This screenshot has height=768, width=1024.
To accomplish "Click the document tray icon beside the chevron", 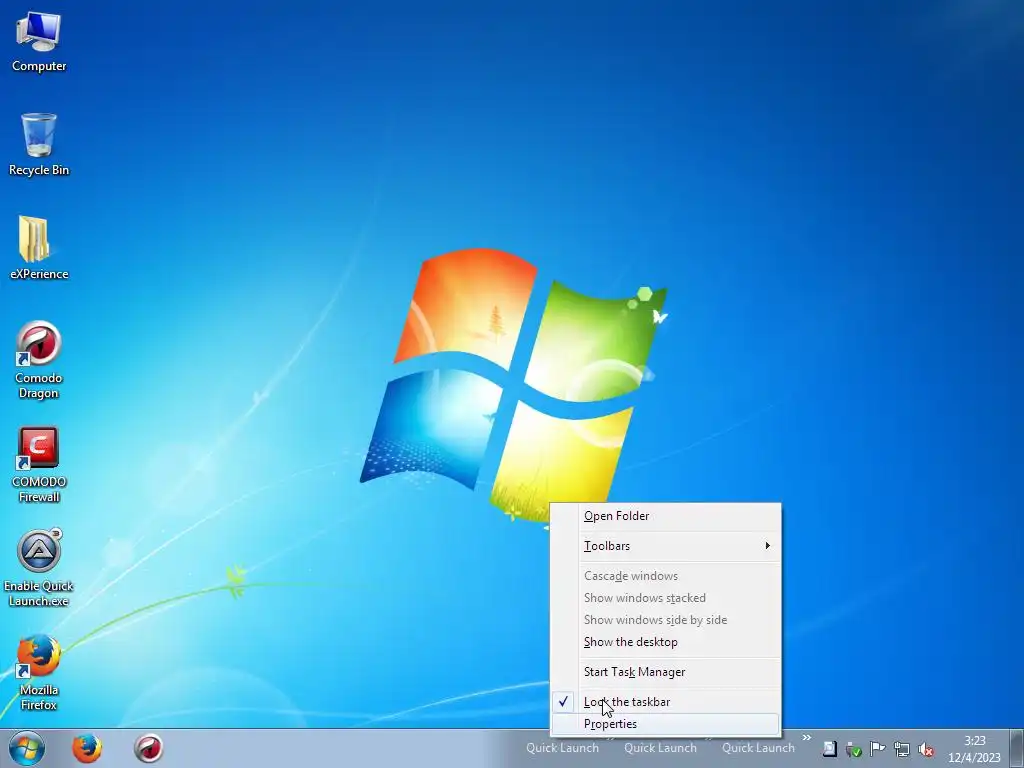I will (829, 749).
